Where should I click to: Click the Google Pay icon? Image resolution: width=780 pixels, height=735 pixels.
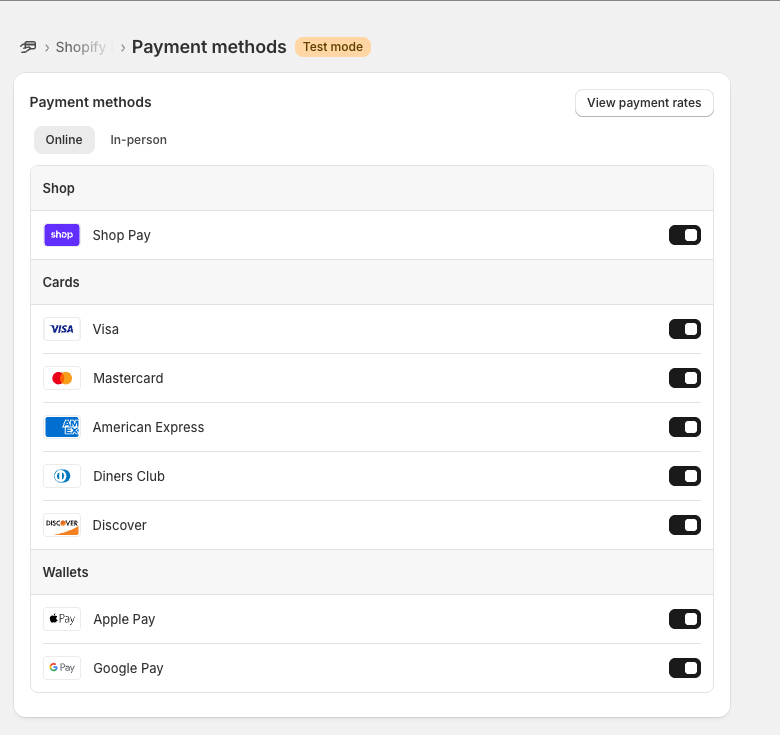[x=62, y=668]
